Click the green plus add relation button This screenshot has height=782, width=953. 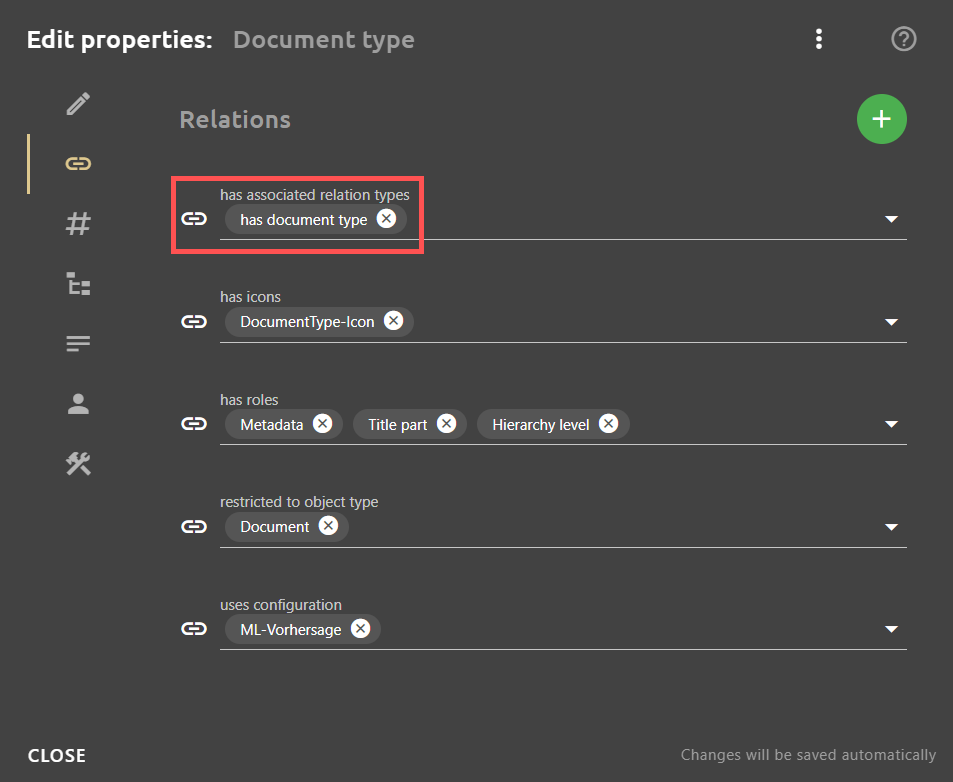tap(881, 119)
